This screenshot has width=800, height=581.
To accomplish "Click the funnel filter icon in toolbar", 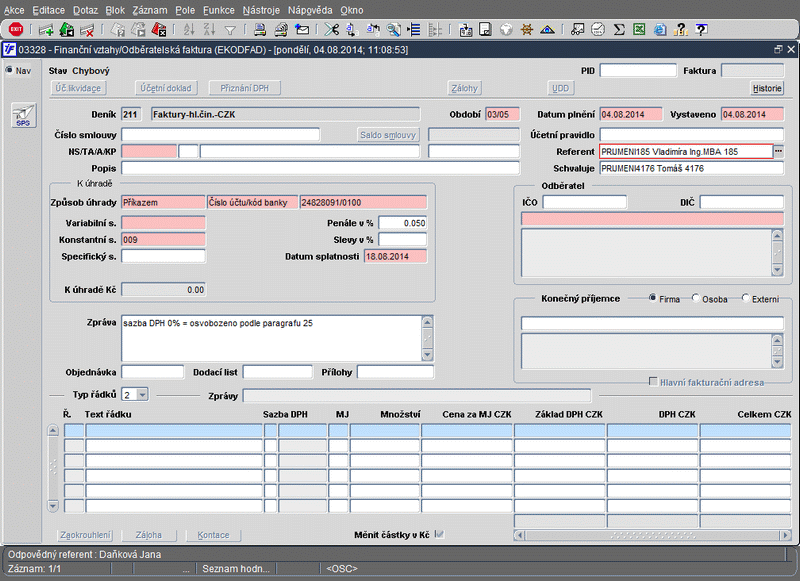I will coord(231,29).
